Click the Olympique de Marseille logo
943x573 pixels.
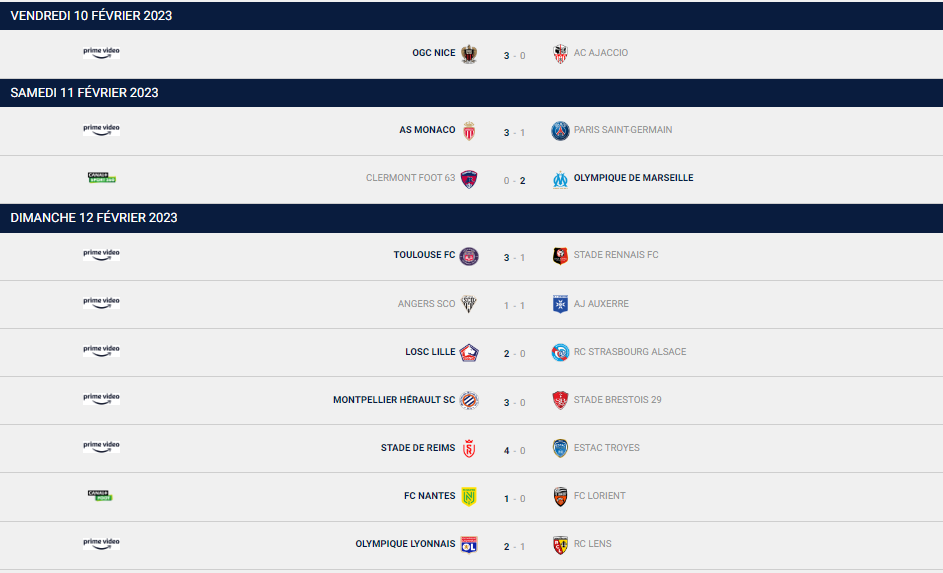560,179
